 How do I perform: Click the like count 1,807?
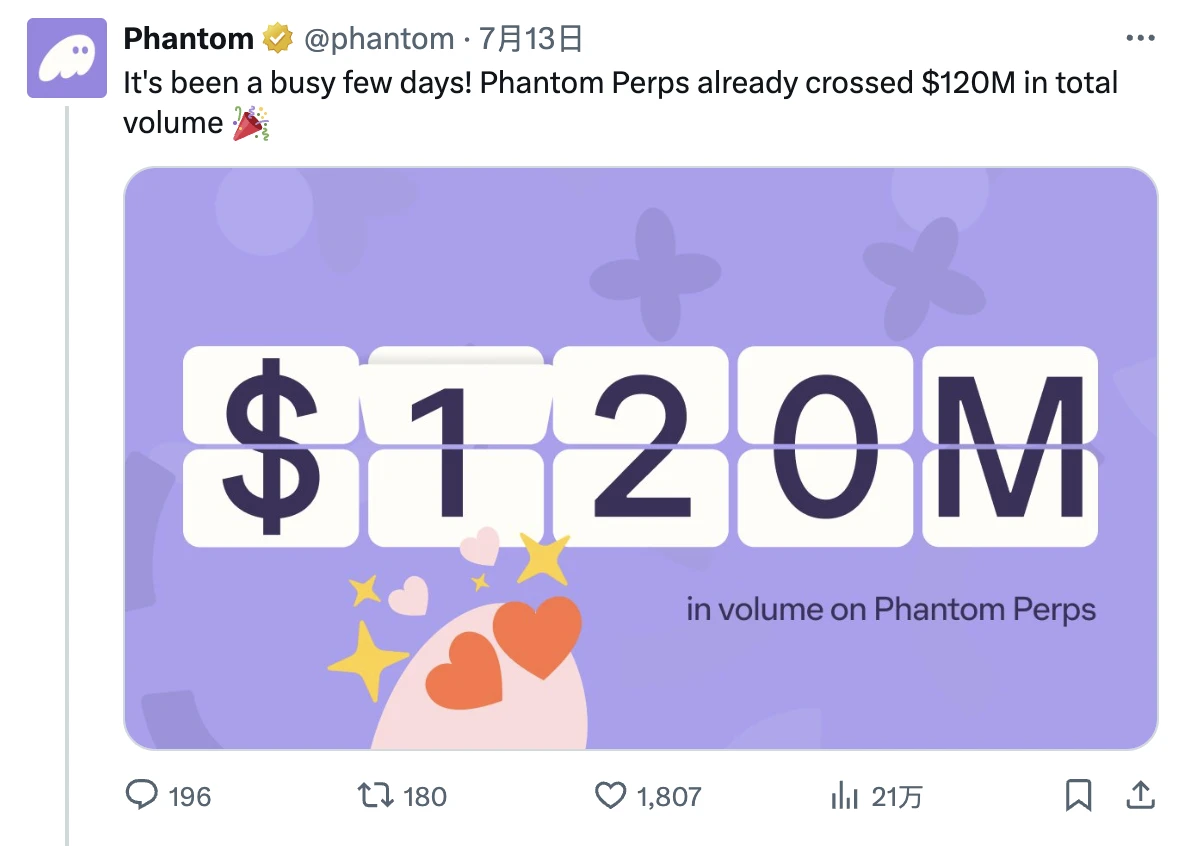pyautogui.click(x=668, y=797)
